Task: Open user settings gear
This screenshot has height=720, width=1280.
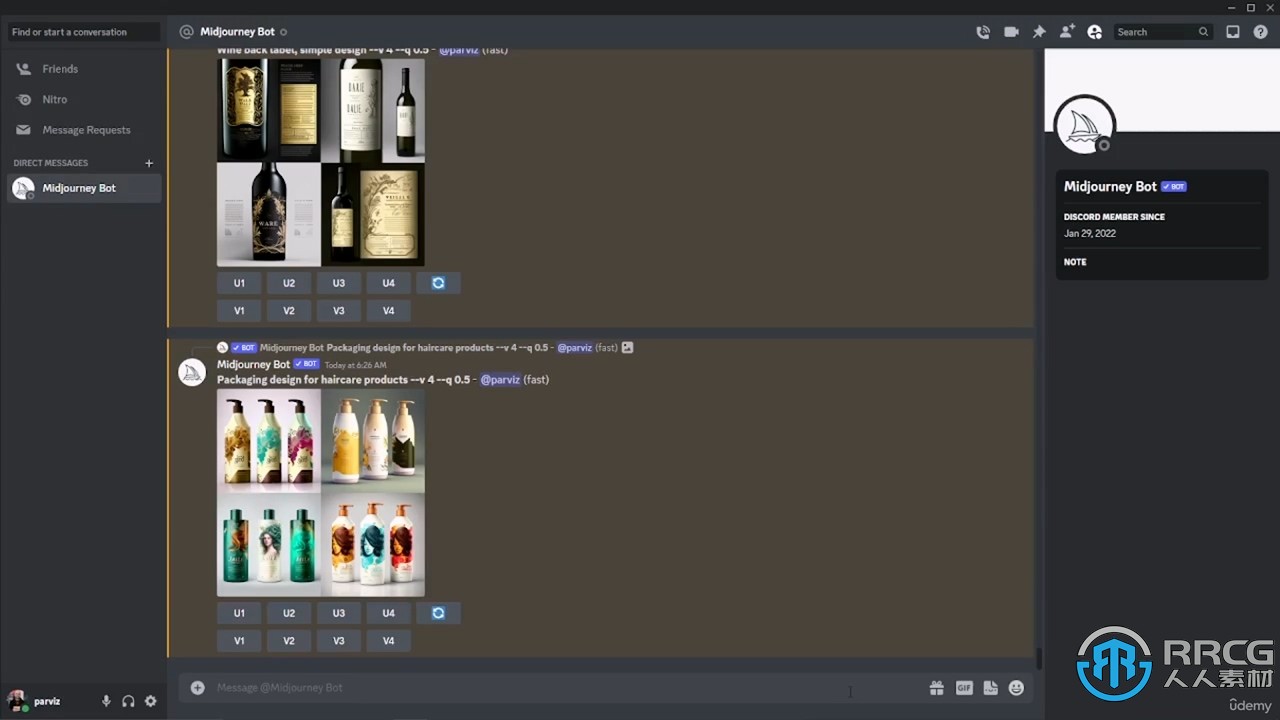Action: [150, 701]
